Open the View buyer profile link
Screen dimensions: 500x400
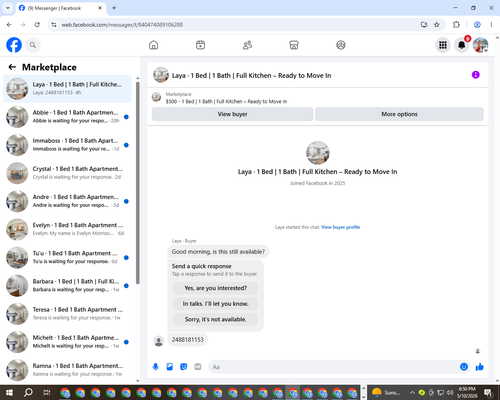point(340,227)
